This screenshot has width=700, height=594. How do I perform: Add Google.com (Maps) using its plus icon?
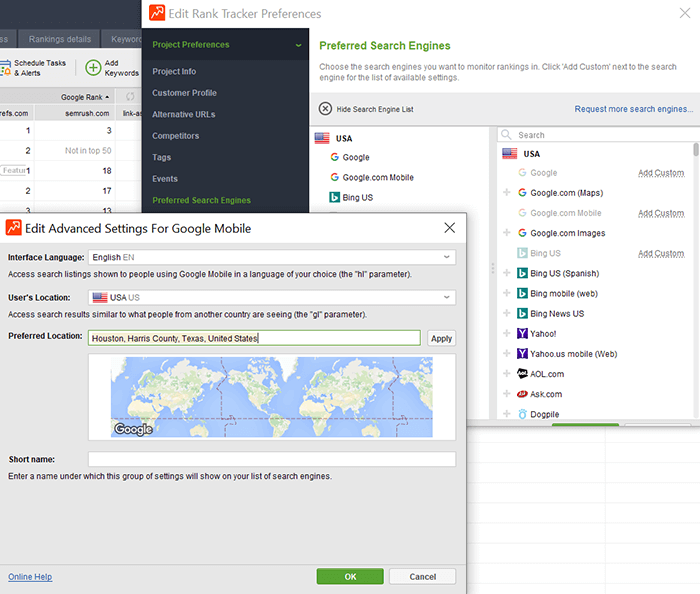[x=507, y=192]
